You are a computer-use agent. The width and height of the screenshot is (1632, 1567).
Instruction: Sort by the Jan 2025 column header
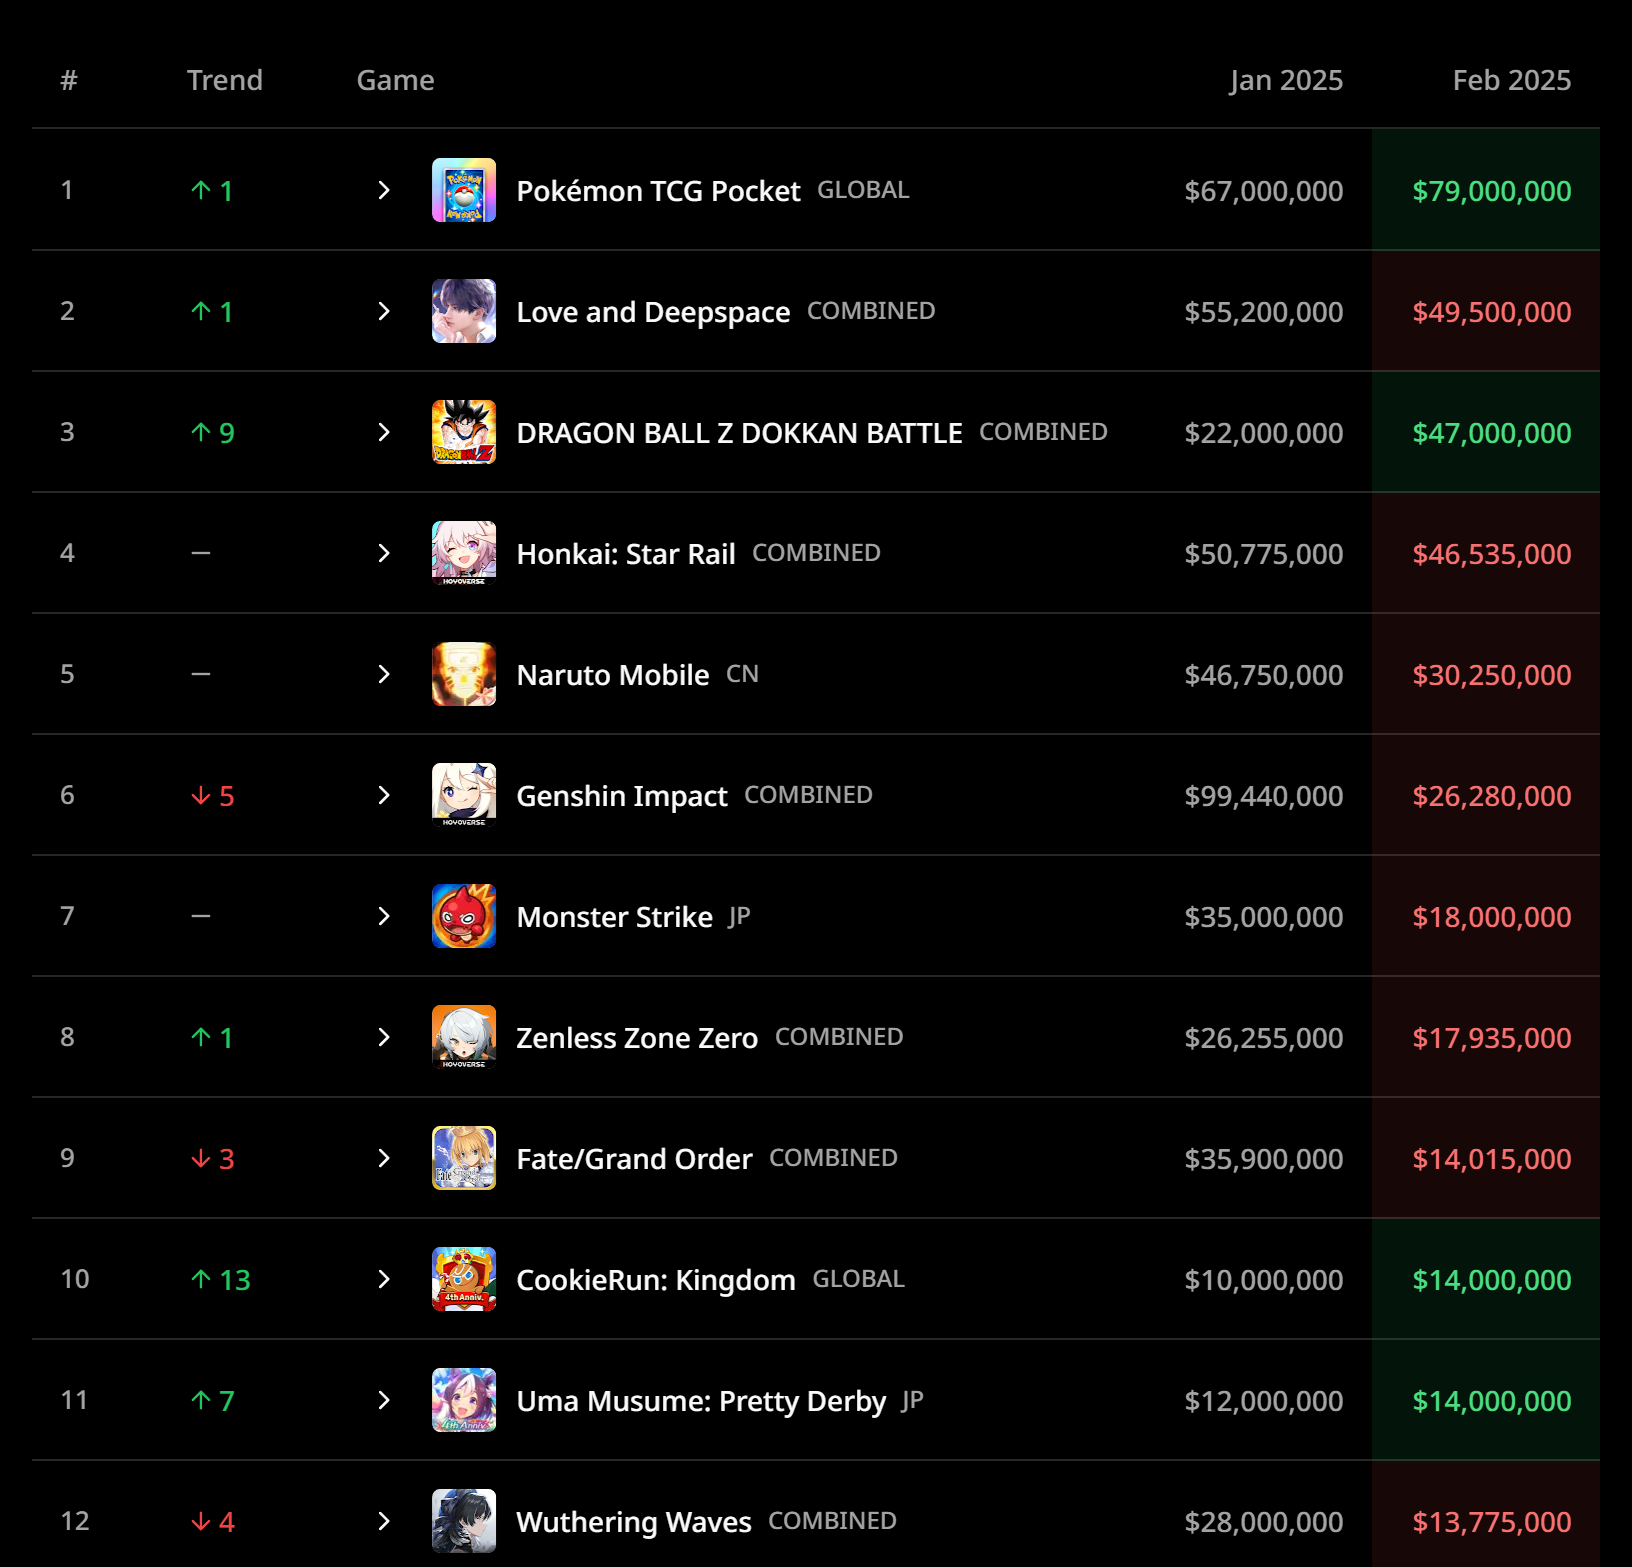[1287, 80]
